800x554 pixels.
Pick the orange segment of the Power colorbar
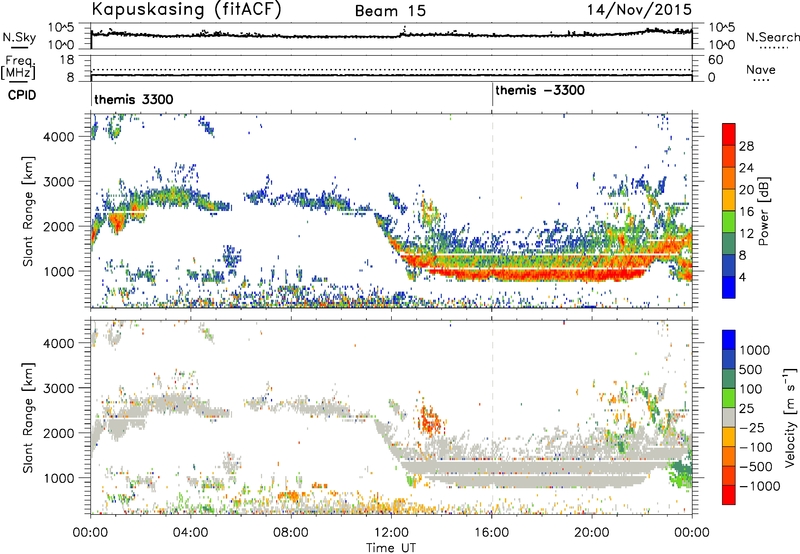[729, 178]
